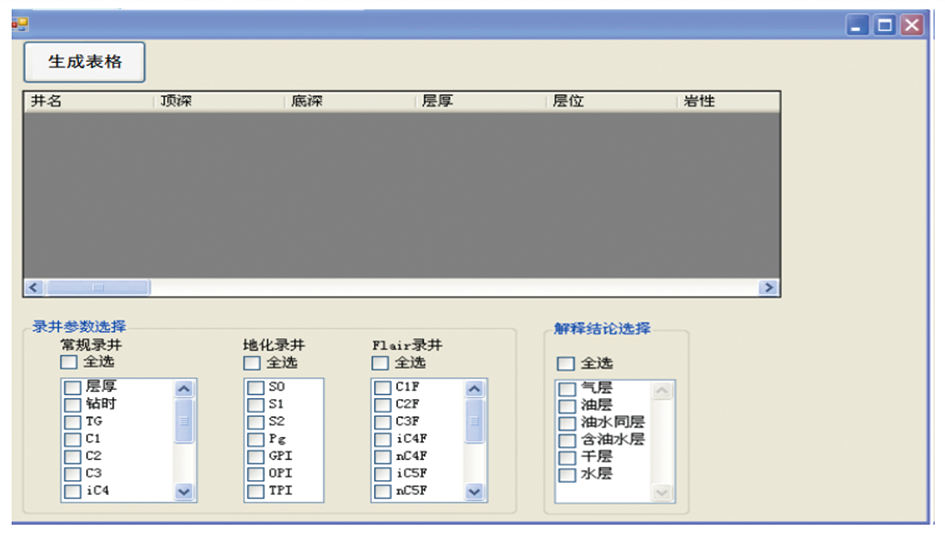Click the table's left scroll arrow
The height and width of the screenshot is (537, 945).
pos(33,288)
